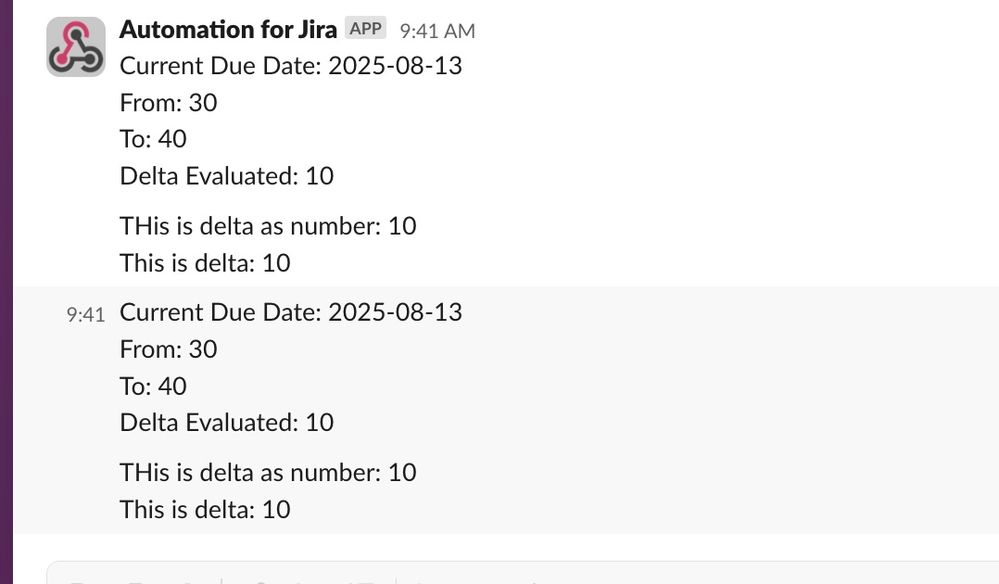Click "From: 30" in the second message
This screenshot has height=584, width=999.
click(x=169, y=349)
